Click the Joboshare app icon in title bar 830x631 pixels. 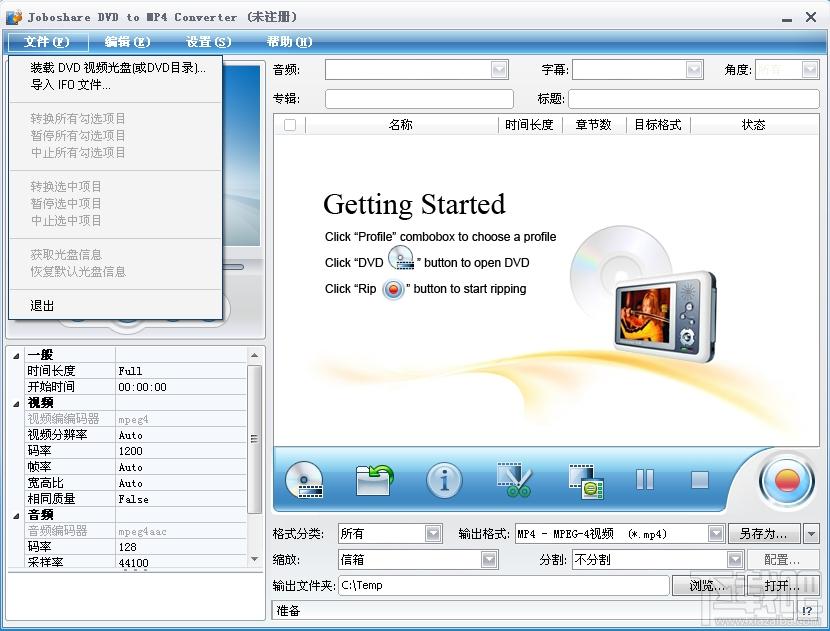coord(14,17)
